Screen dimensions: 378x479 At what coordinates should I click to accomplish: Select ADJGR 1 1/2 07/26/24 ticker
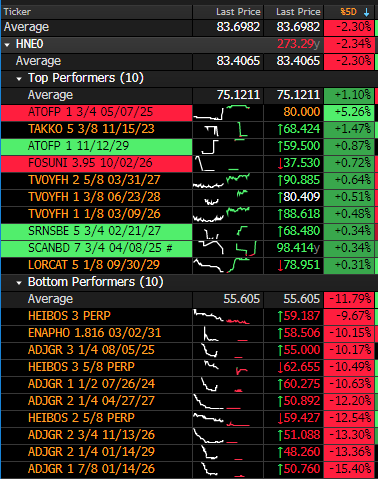tap(91, 384)
